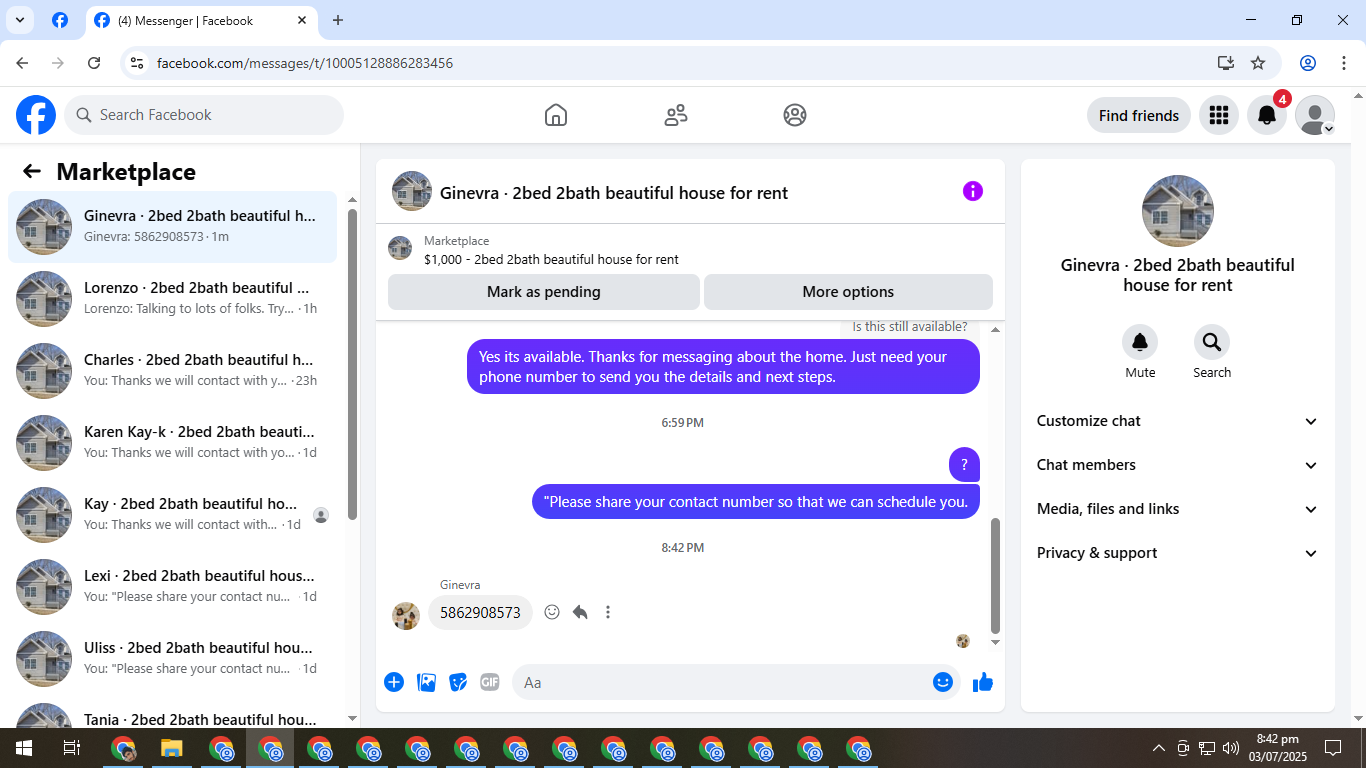Focus the Search Facebook field
1366x768 pixels.
(x=204, y=115)
